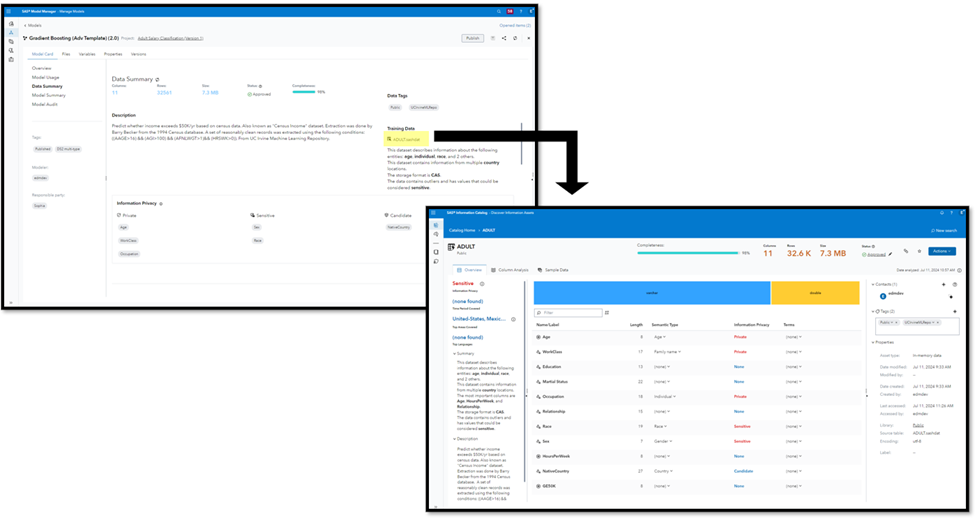Close the Gradient Boosting model view
Viewport: 975px width, 522px height.
click(x=529, y=38)
